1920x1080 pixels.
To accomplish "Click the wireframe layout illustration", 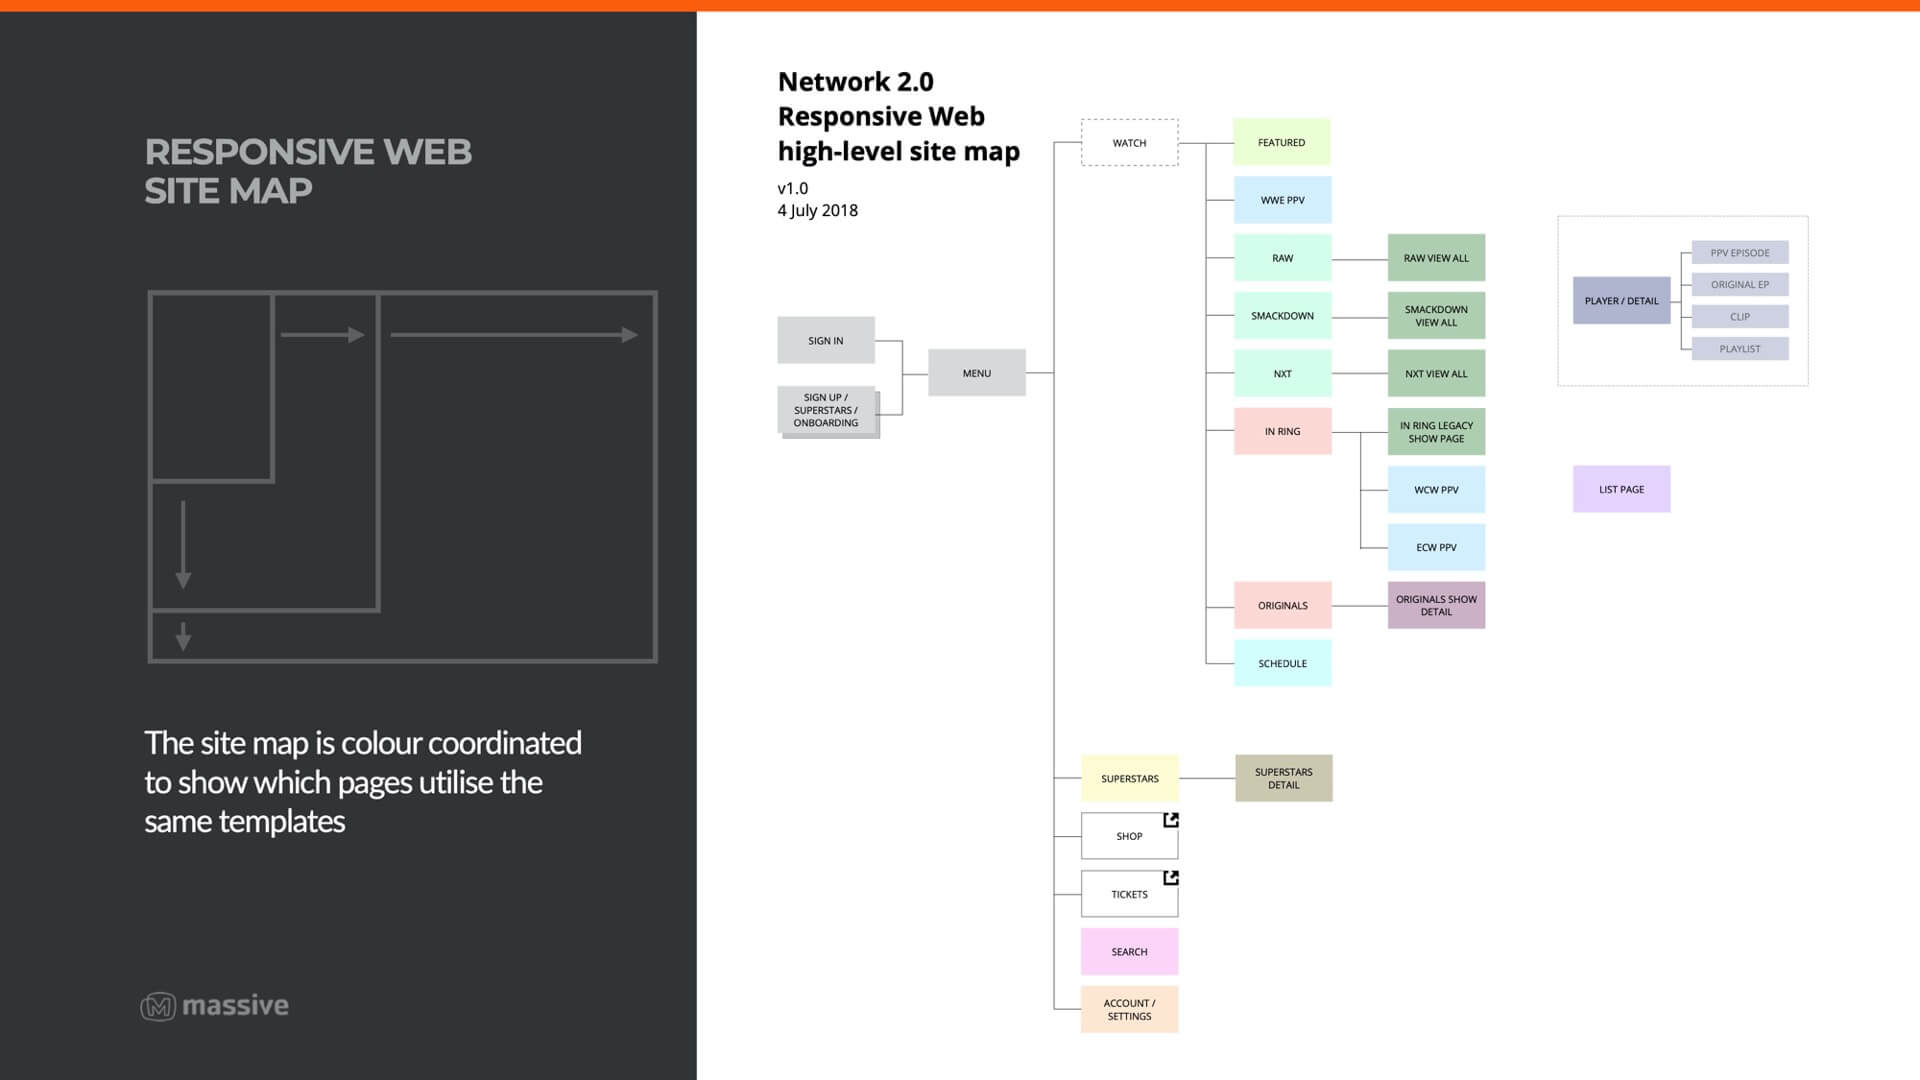I will coord(403,477).
